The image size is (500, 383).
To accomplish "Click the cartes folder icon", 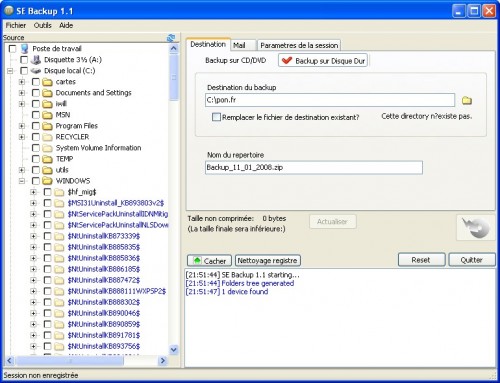I will coord(47,82).
